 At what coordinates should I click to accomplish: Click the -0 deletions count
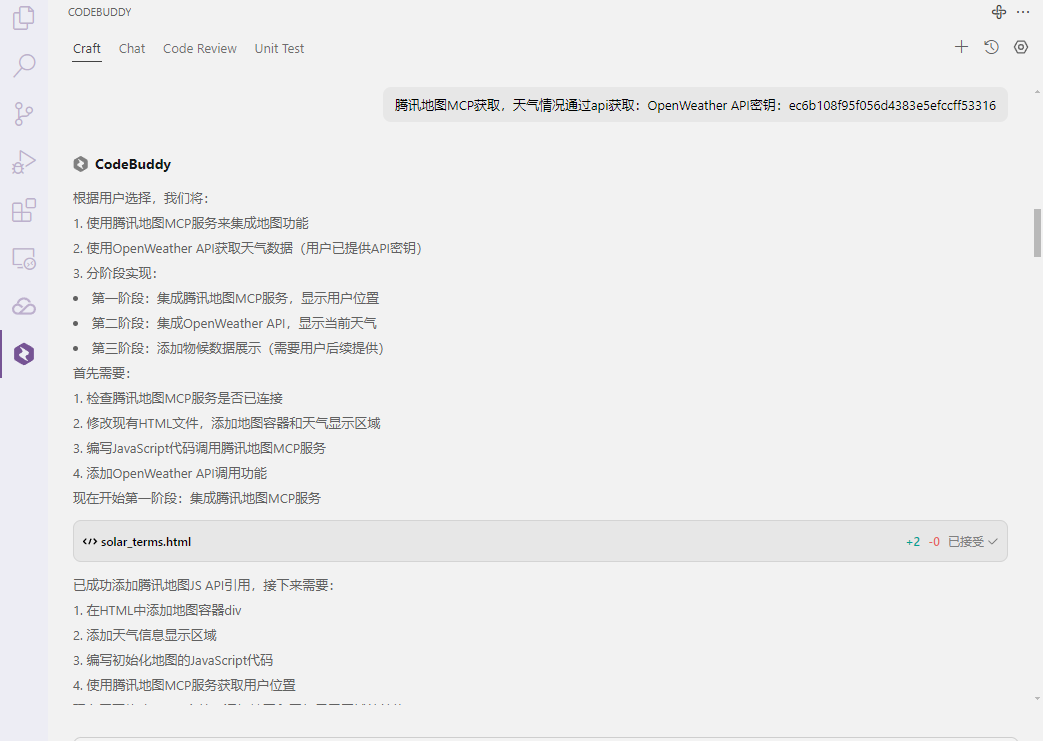[x=934, y=542]
